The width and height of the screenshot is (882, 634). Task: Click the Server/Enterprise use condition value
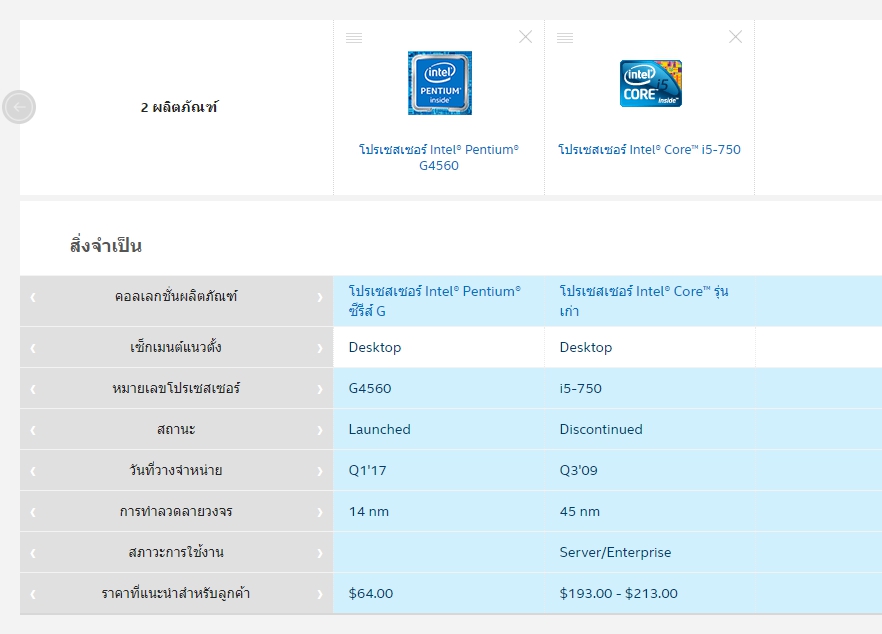tap(615, 552)
